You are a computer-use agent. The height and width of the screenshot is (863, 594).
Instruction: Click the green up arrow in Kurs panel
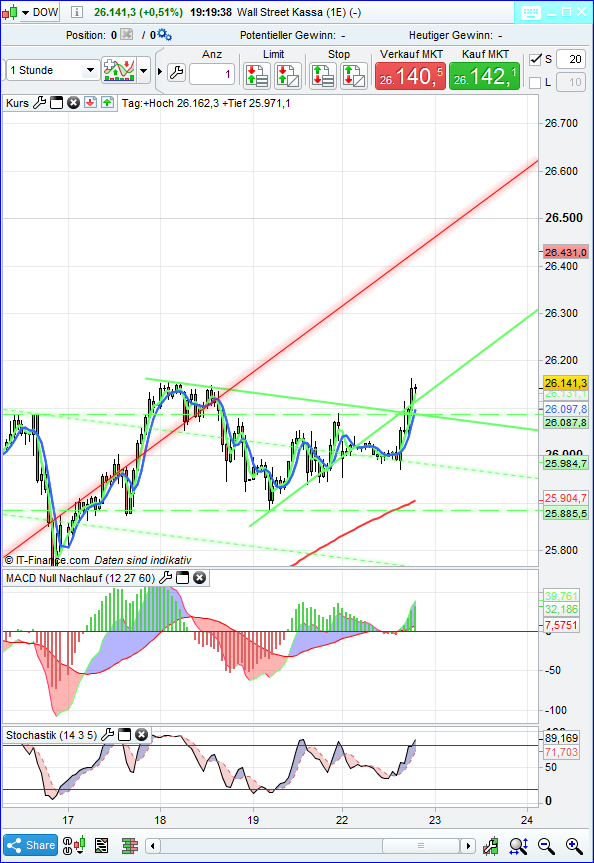click(x=107, y=103)
